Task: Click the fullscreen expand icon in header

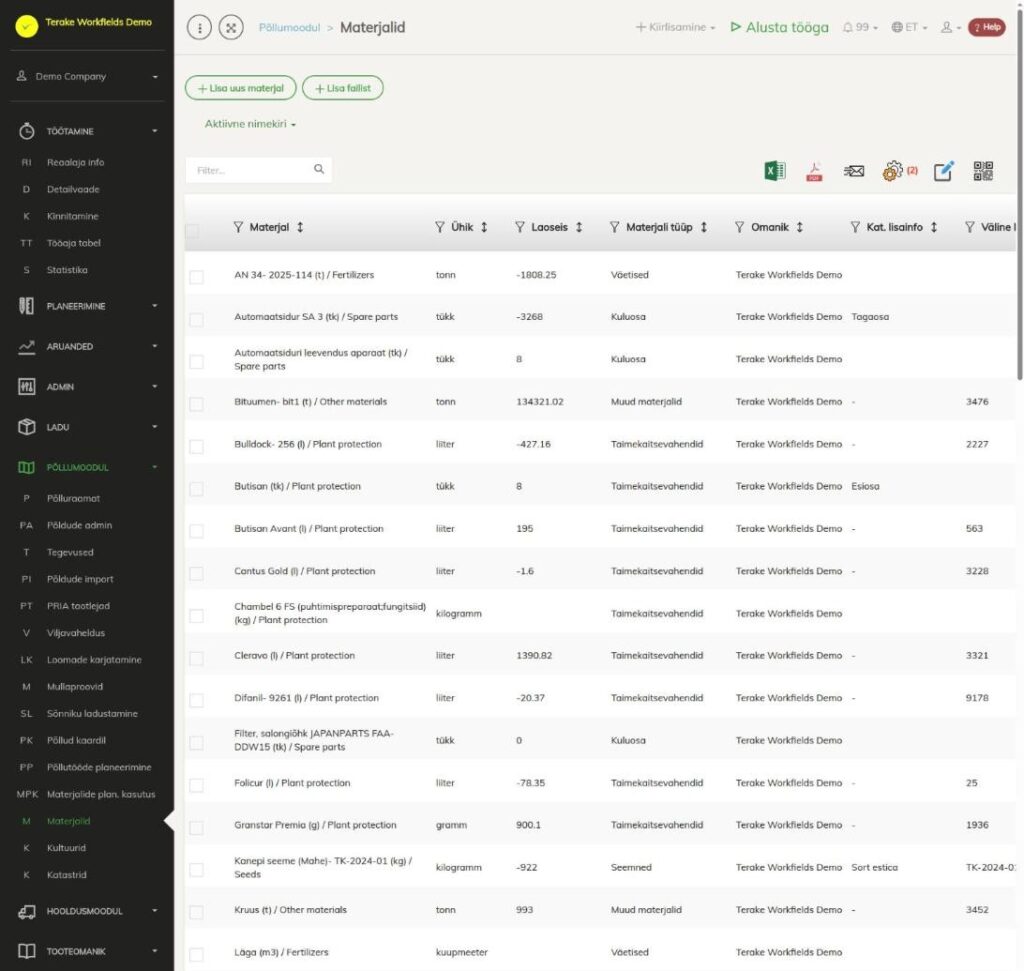Action: 231,27
